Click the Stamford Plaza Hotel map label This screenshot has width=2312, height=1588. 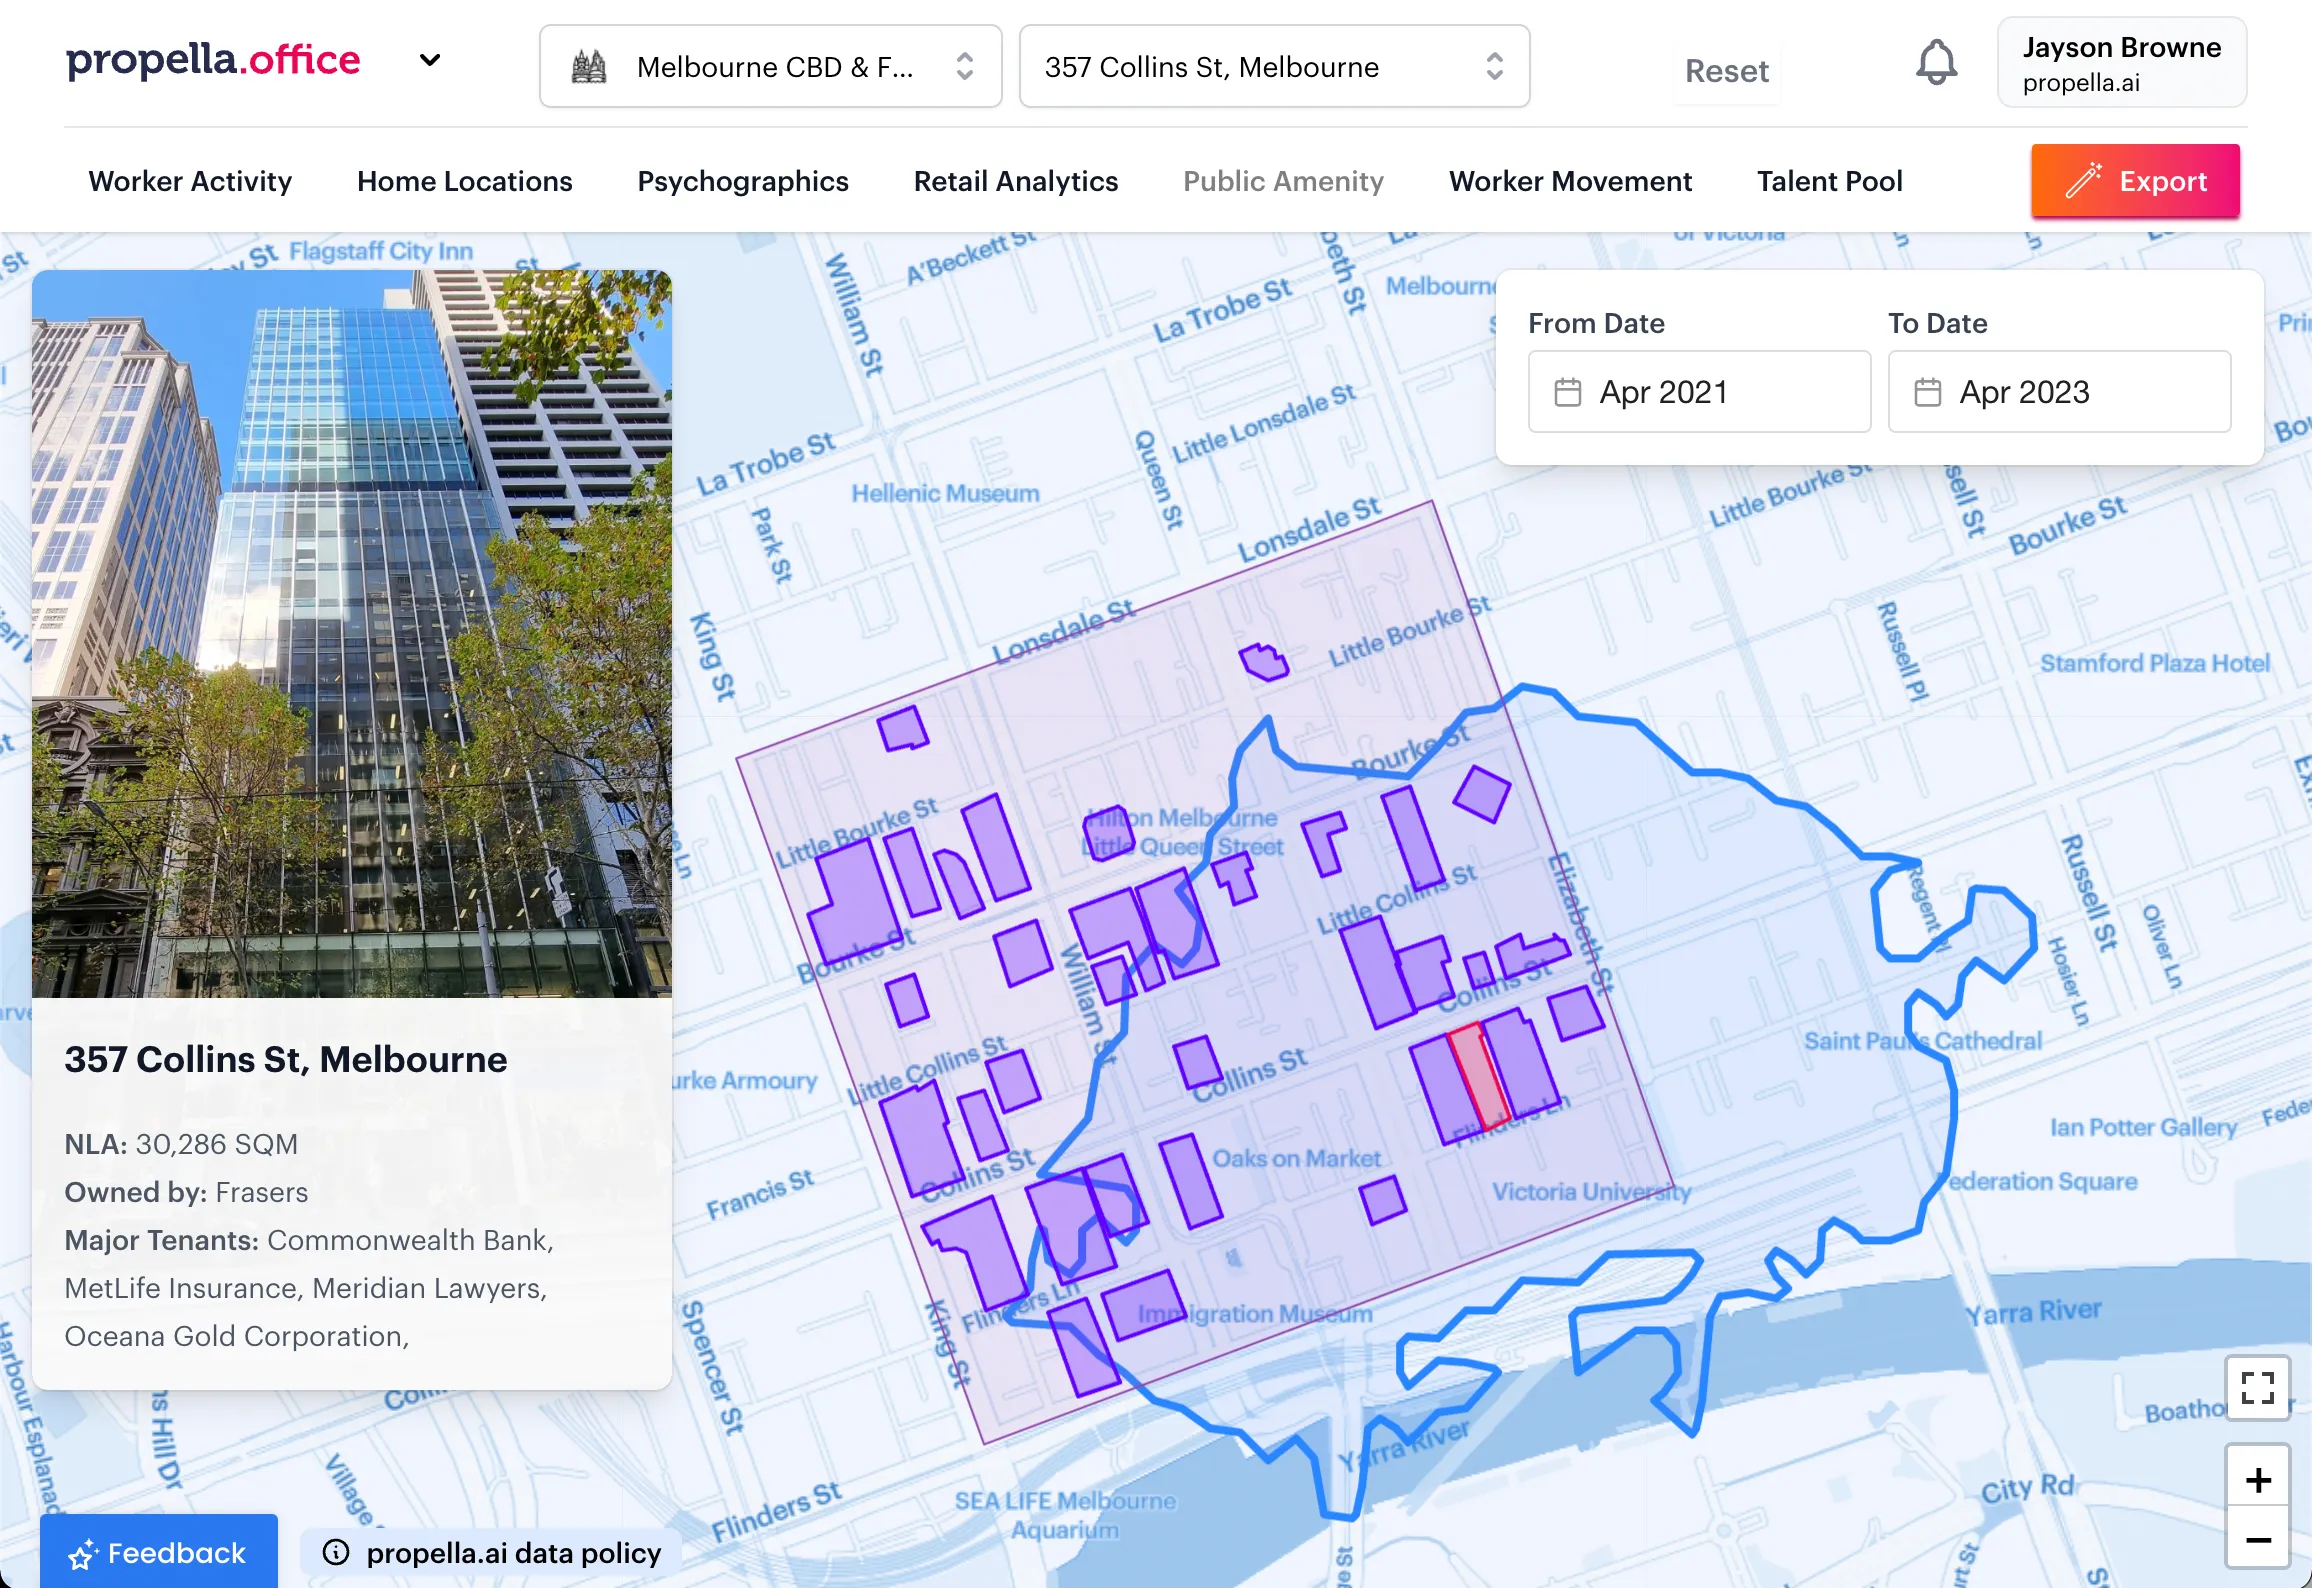point(2155,663)
